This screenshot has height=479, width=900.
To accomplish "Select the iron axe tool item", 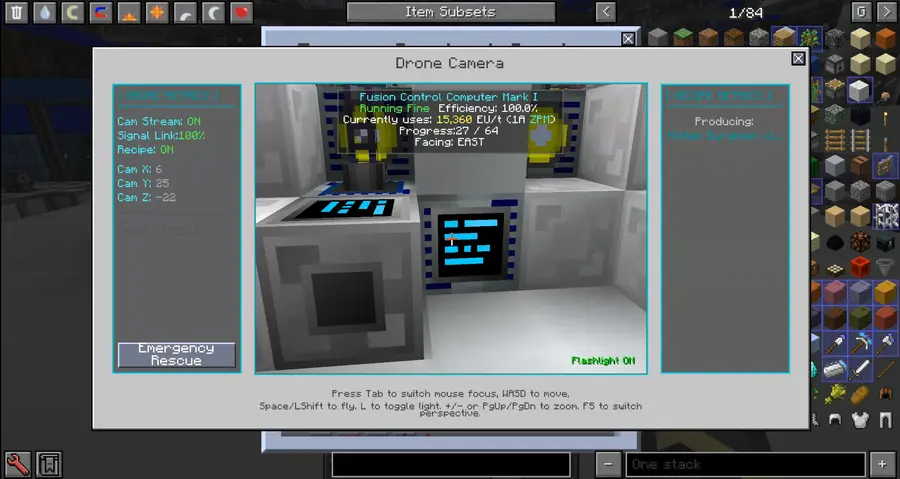I will pos(886,343).
